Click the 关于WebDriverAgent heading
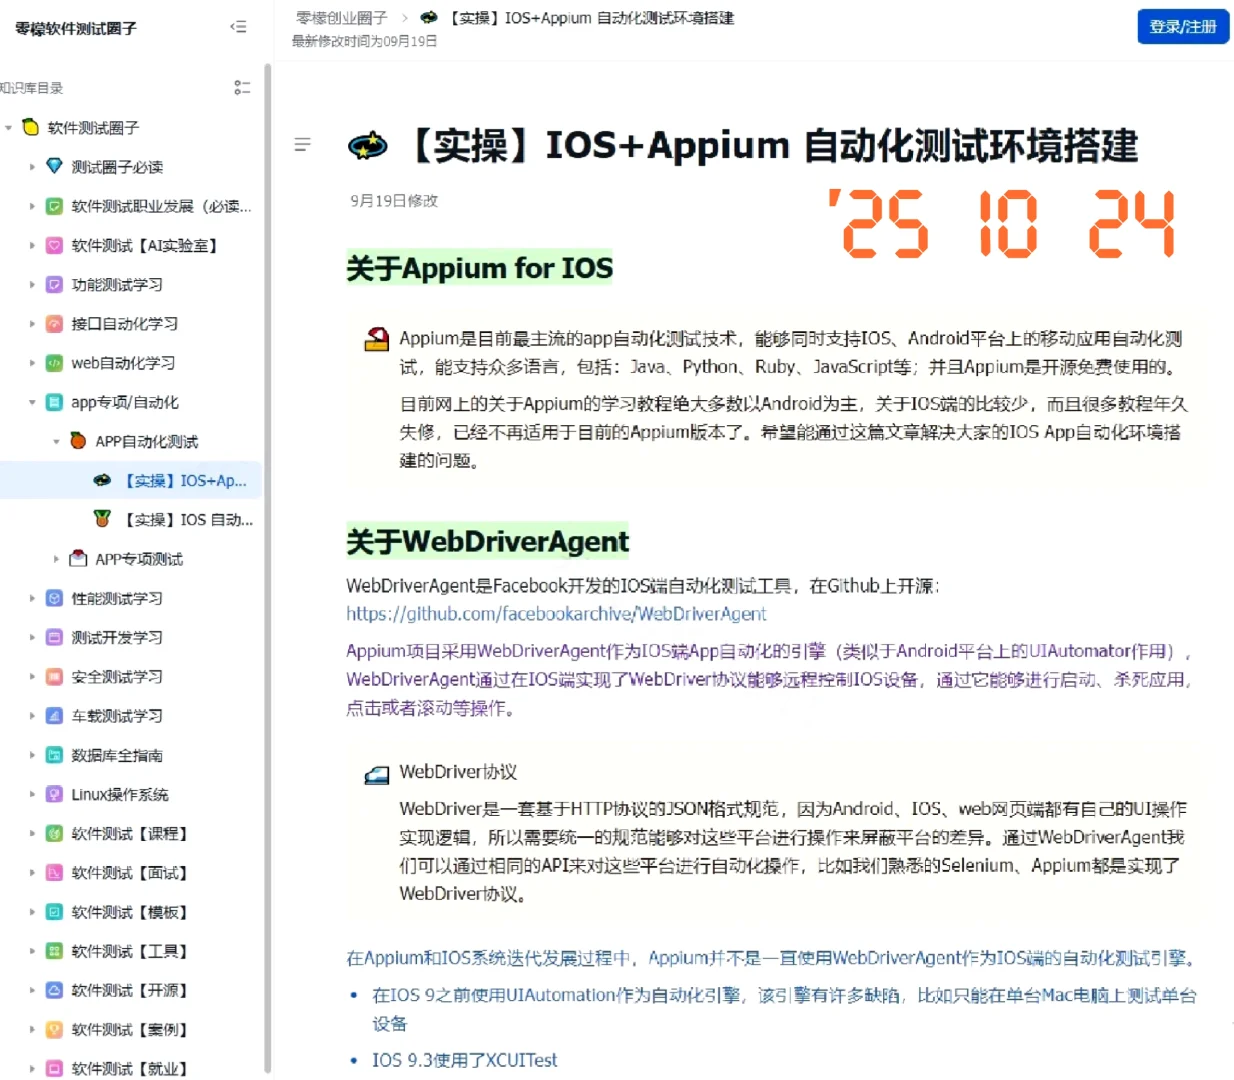 (x=487, y=541)
